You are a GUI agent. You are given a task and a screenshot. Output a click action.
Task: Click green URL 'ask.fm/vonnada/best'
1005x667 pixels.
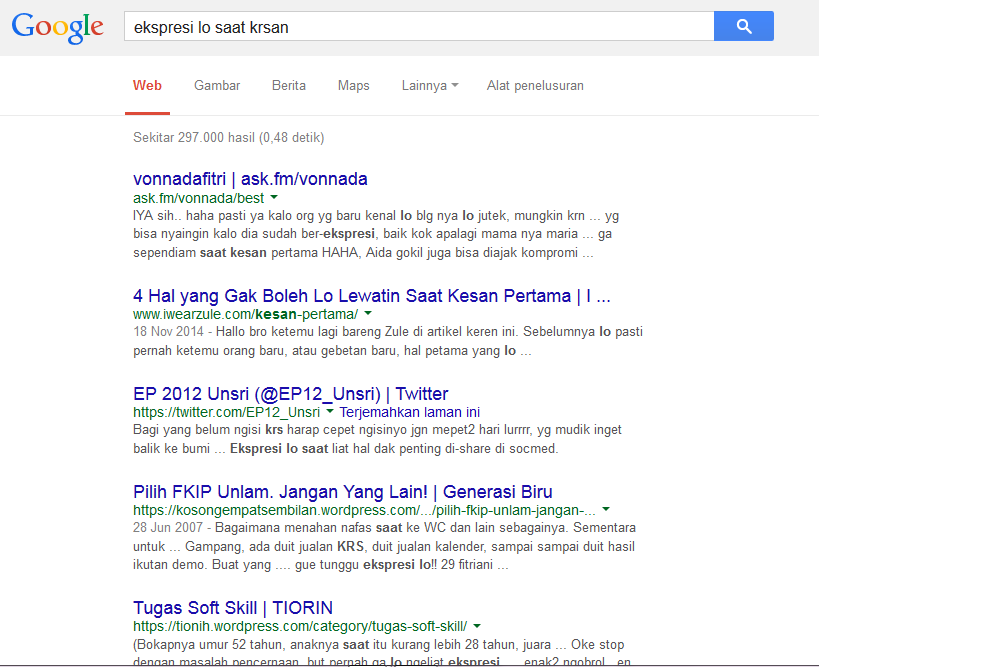point(199,198)
